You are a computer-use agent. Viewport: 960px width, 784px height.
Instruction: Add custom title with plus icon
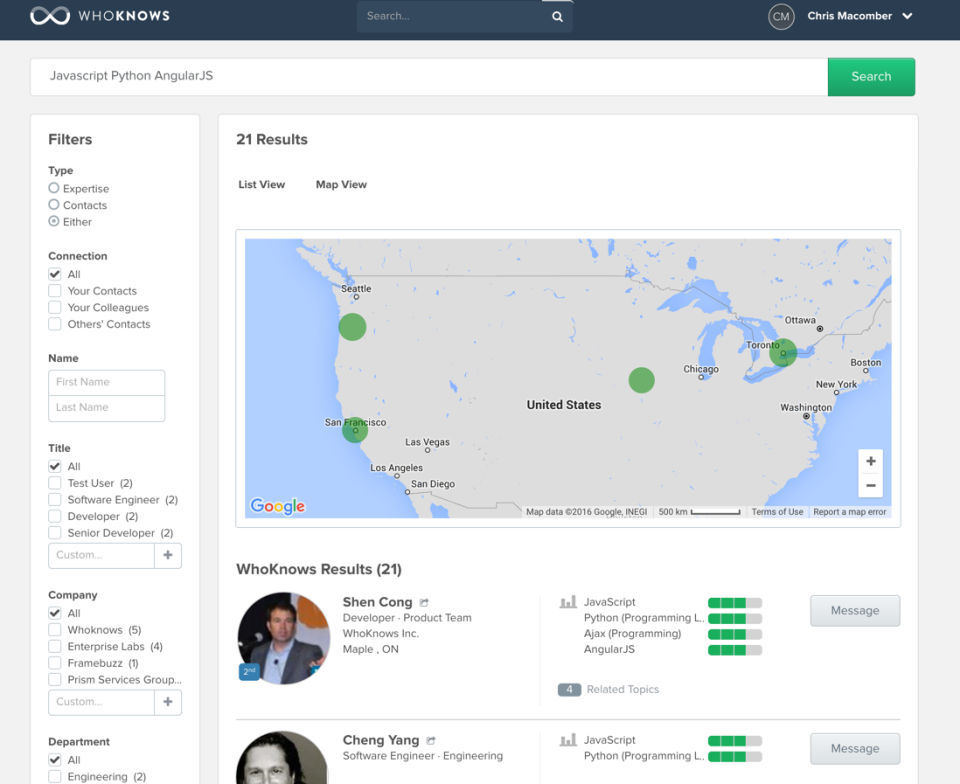coord(168,555)
